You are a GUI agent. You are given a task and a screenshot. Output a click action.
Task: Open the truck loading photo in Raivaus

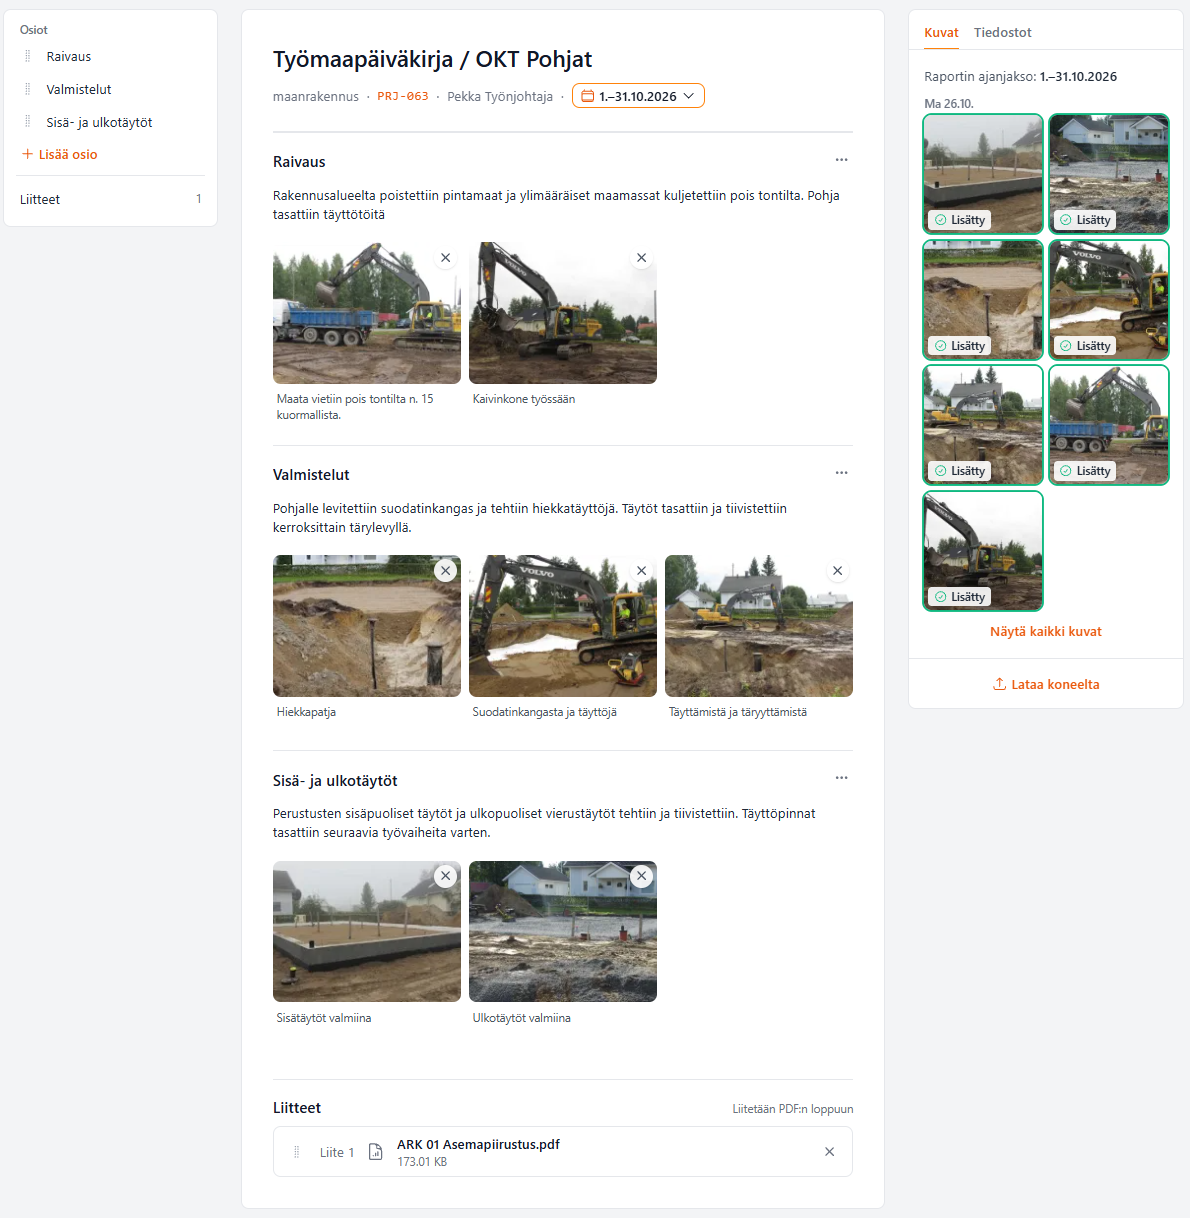click(367, 313)
